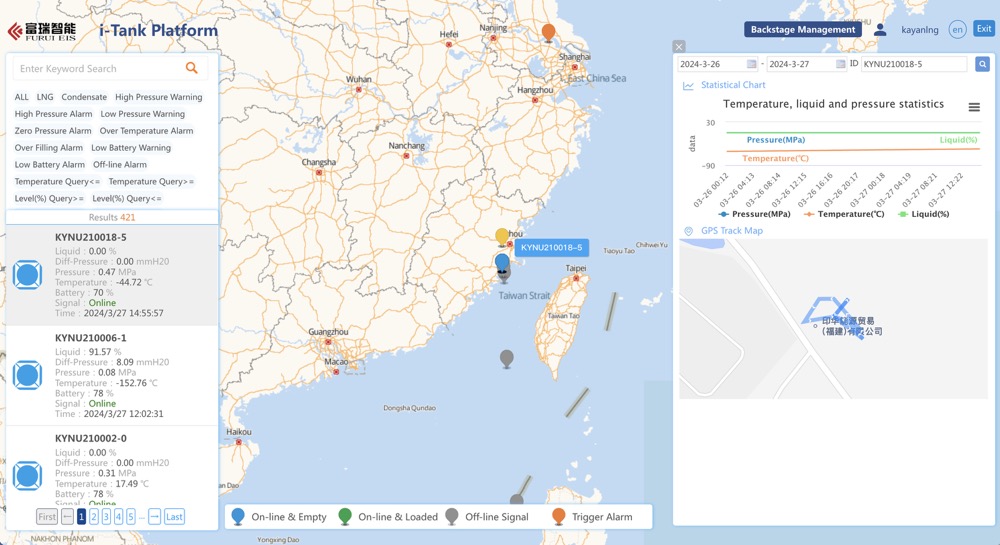Go to results page 4
The width and height of the screenshot is (1000, 545).
coord(118,517)
